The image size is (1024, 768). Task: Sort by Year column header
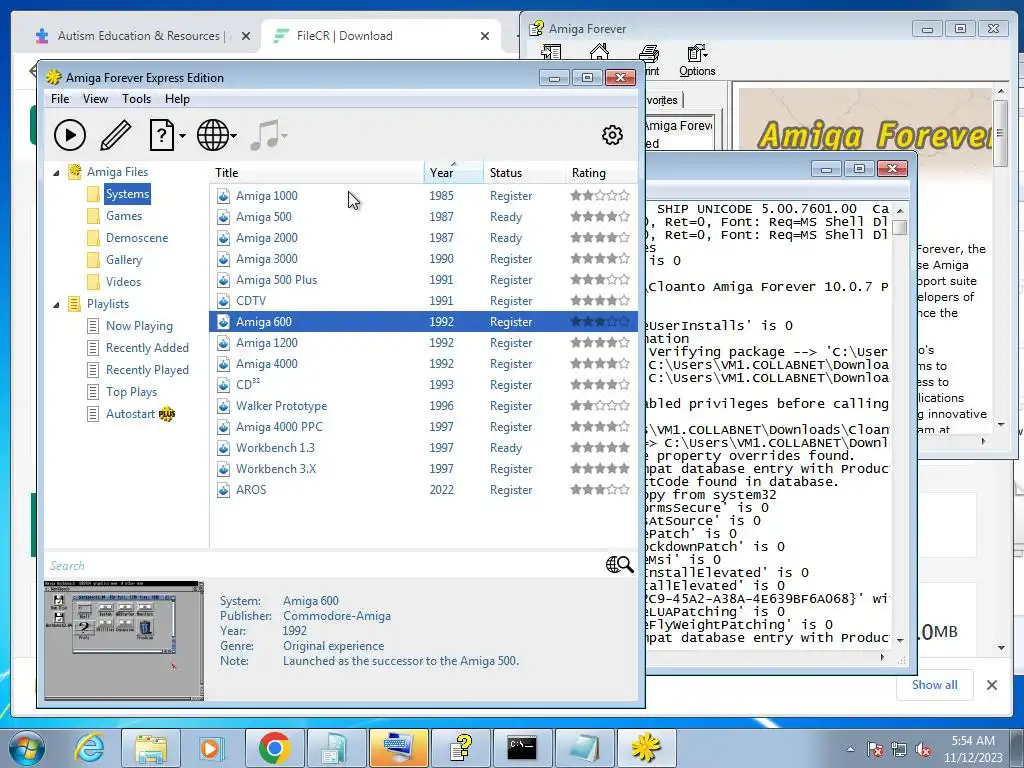454,172
